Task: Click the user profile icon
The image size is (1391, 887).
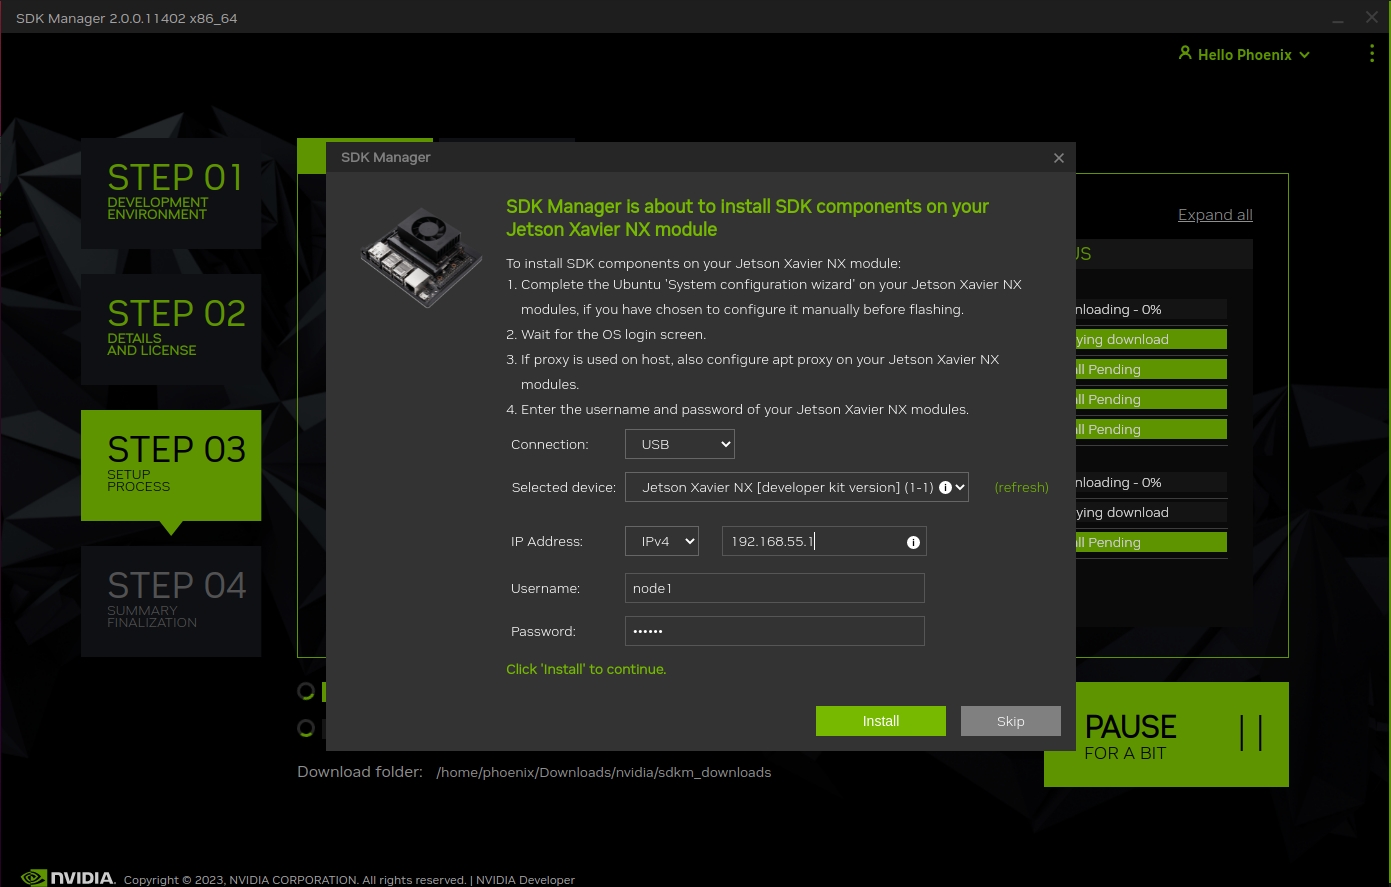Action: coord(1185,53)
